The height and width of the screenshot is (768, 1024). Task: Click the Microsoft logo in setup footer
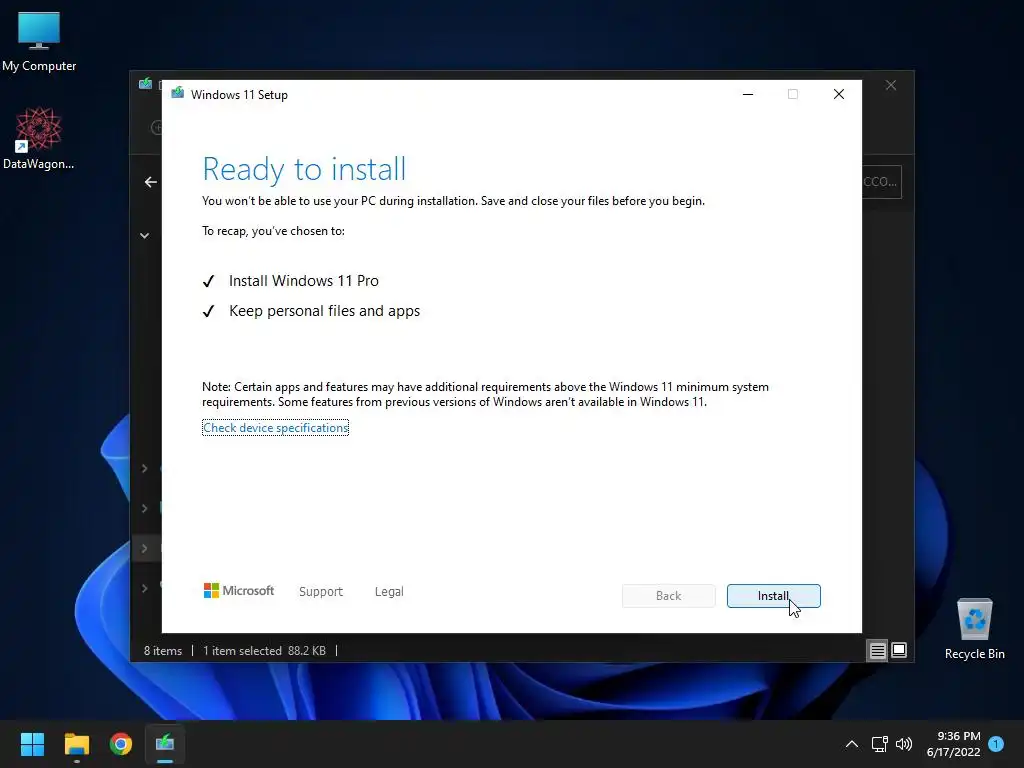tap(239, 590)
